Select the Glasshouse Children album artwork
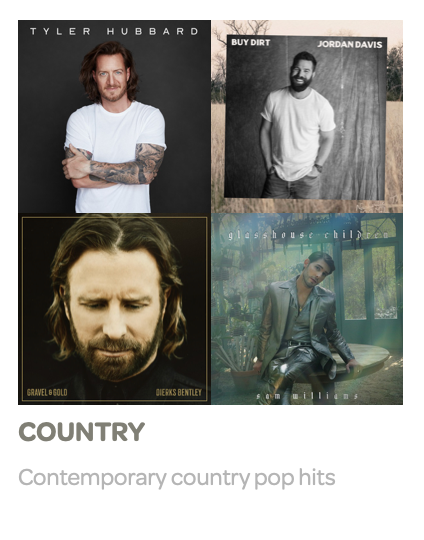This screenshot has width=424, height=540. [x=307, y=309]
